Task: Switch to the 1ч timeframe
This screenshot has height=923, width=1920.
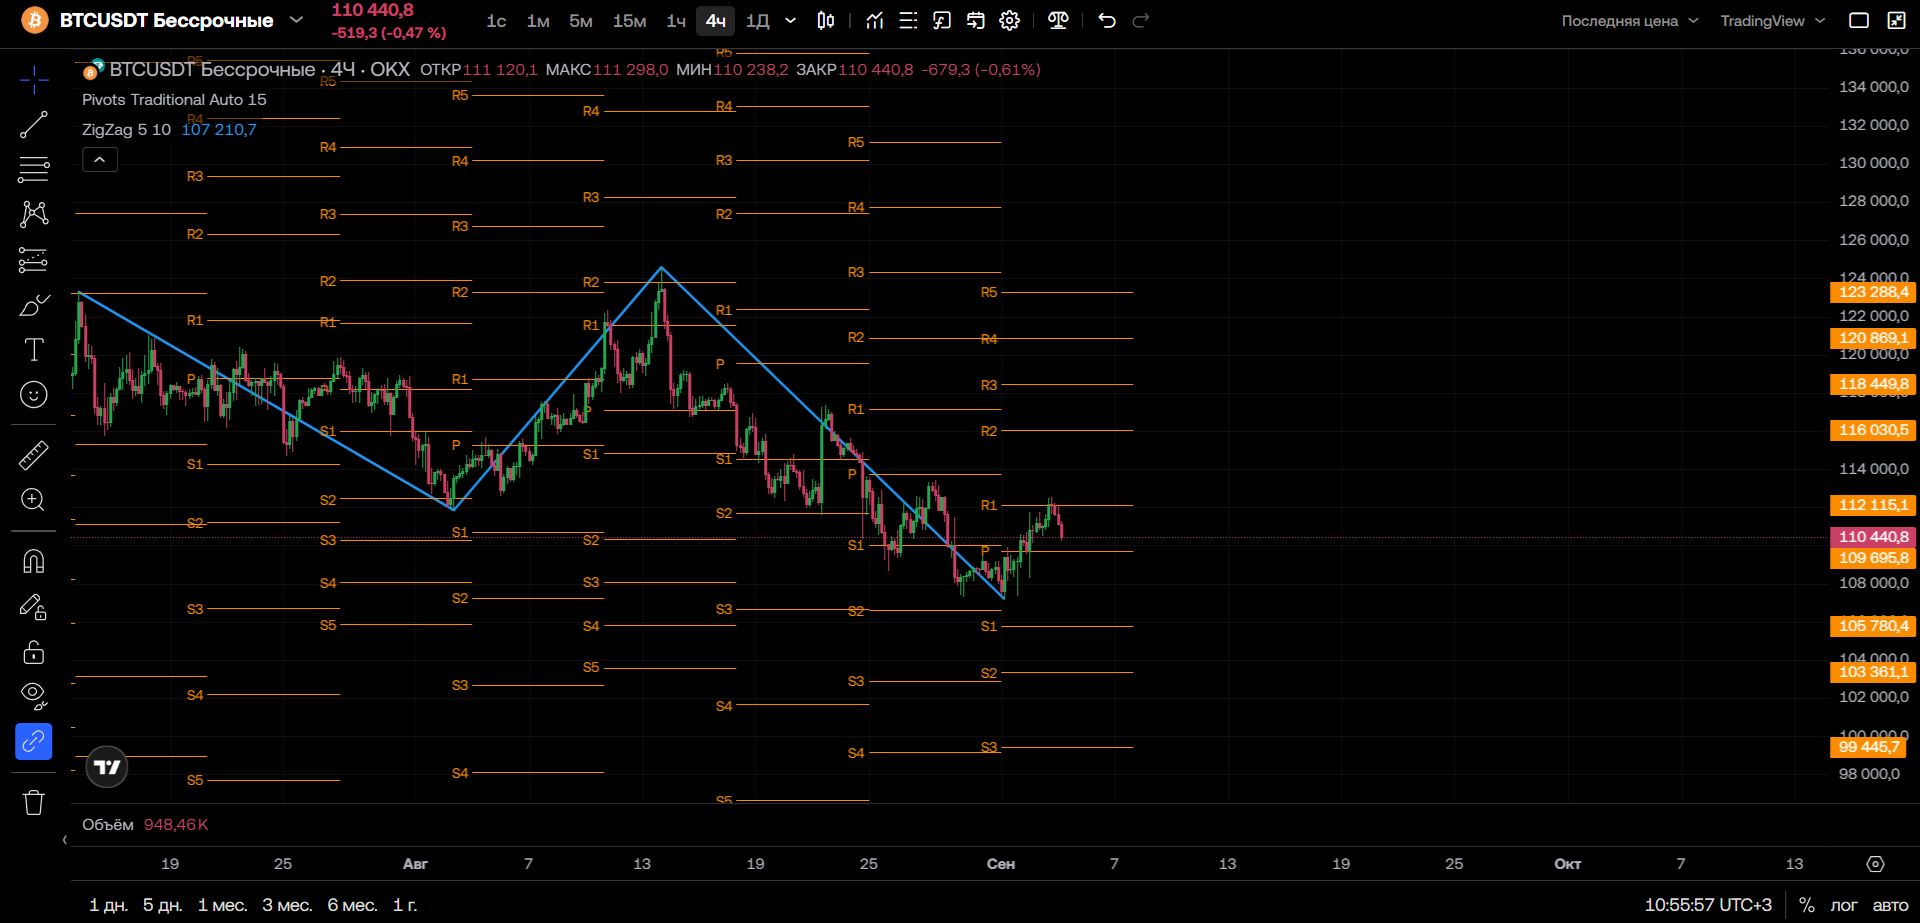Action: click(676, 21)
